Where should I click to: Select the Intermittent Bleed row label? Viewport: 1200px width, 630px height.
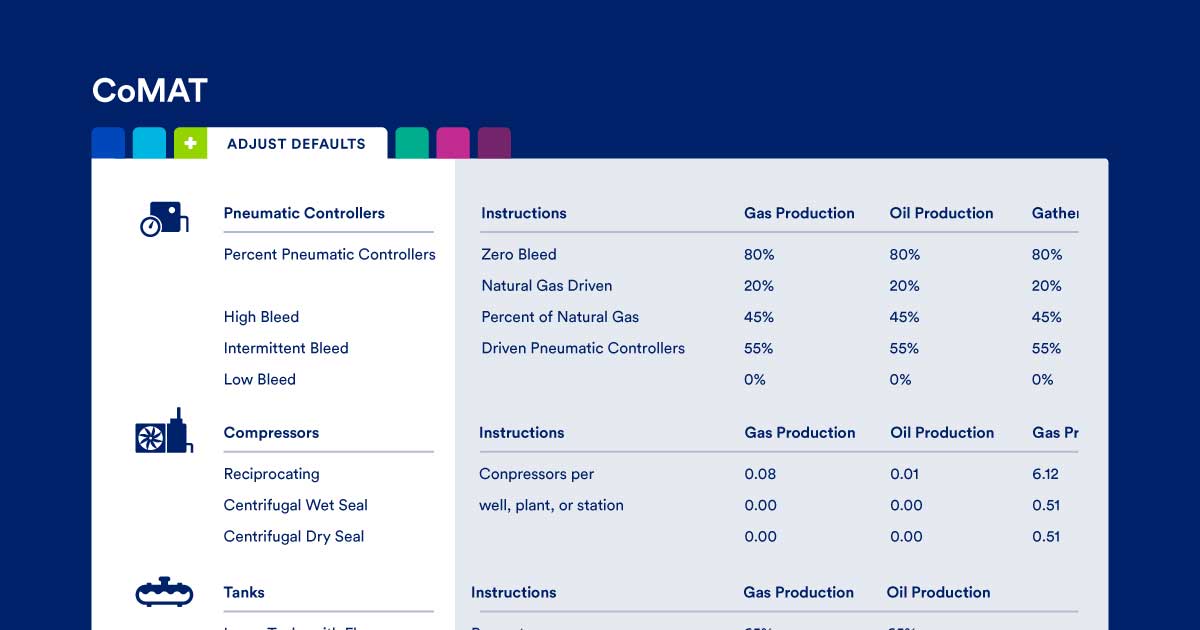click(286, 348)
